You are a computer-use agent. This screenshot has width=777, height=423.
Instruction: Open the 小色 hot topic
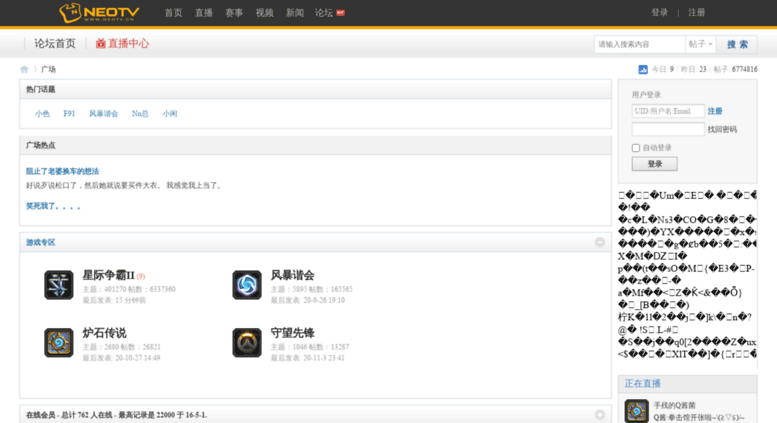[42, 113]
